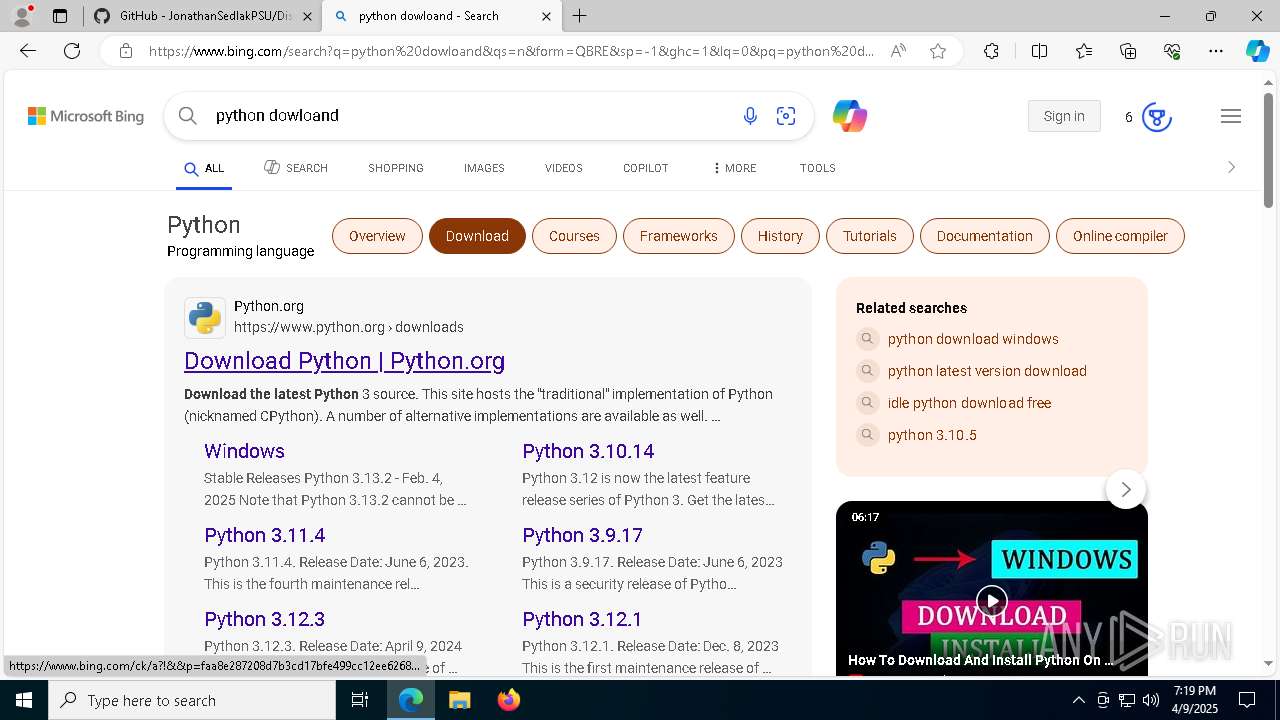Select the Online compiler pill

point(1120,236)
